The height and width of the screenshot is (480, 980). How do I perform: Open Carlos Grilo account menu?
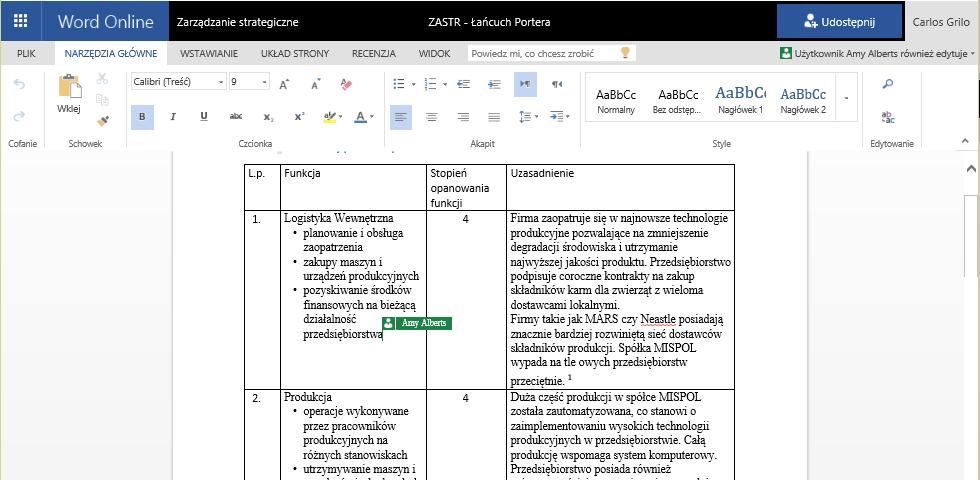click(942, 22)
